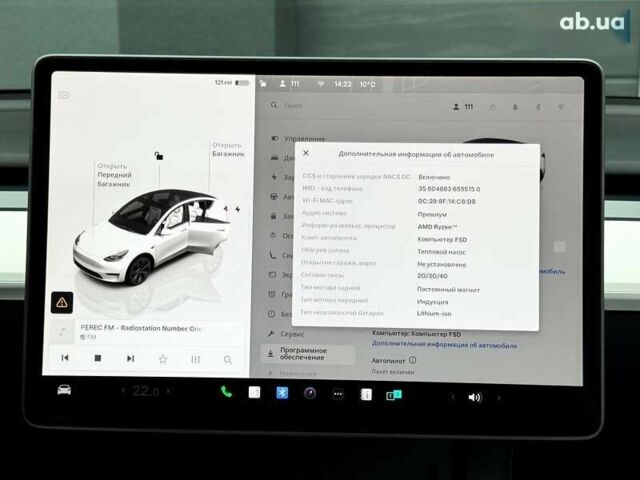Open the dashcam camera app in dock
Image resolution: width=640 pixels, height=480 pixels.
pyautogui.click(x=310, y=393)
